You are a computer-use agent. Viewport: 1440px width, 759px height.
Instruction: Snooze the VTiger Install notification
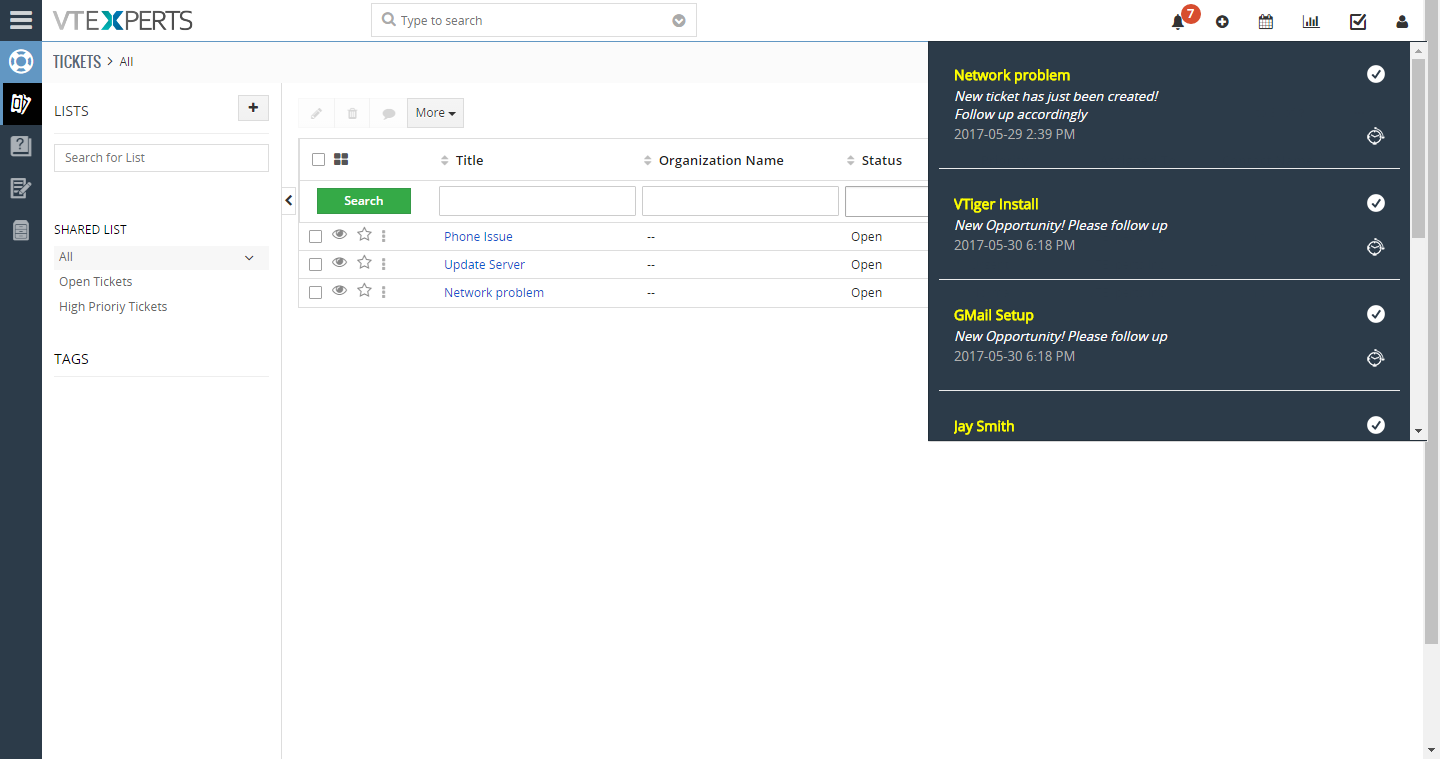point(1376,247)
